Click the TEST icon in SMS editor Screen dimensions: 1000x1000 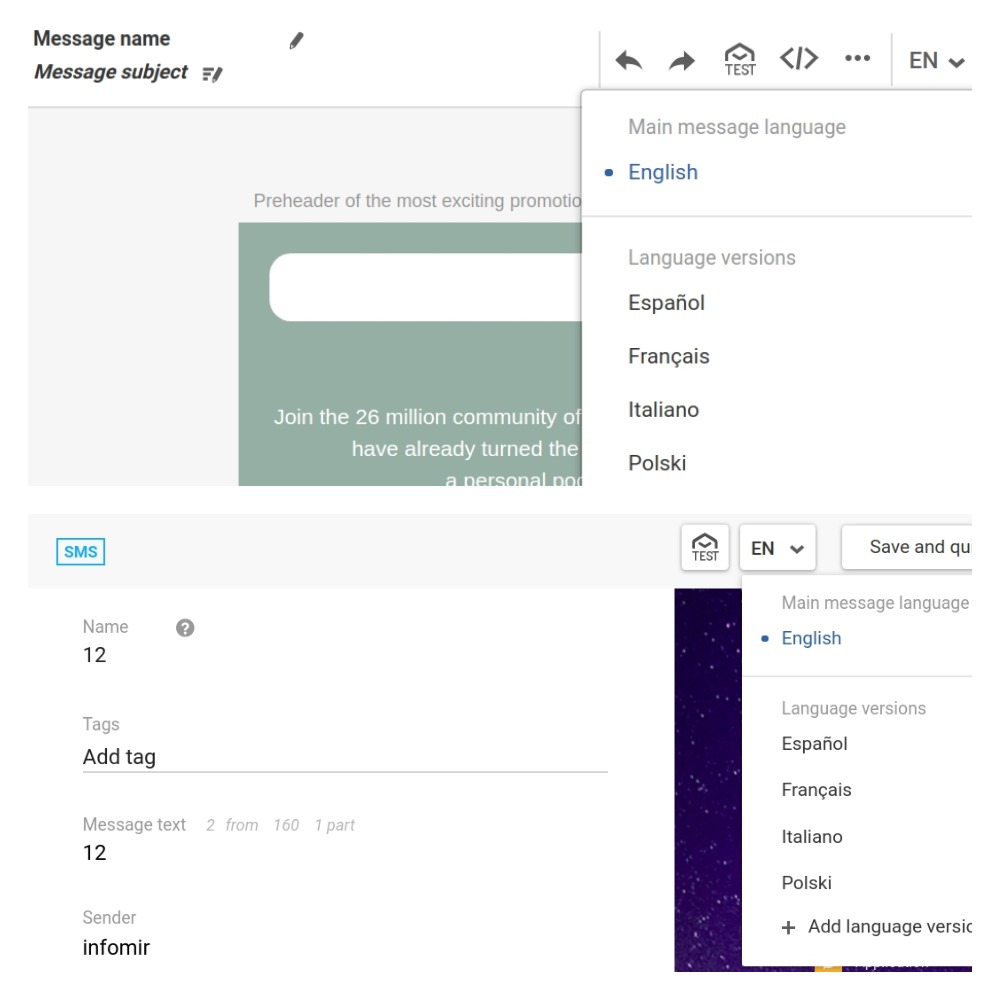[705, 547]
